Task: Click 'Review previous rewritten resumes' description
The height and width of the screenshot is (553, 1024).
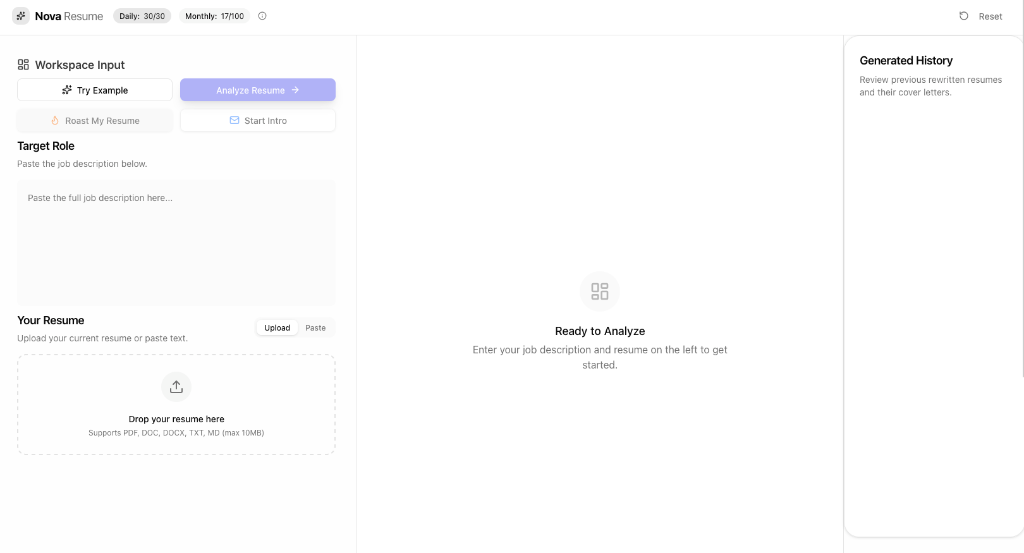Action: [931, 86]
